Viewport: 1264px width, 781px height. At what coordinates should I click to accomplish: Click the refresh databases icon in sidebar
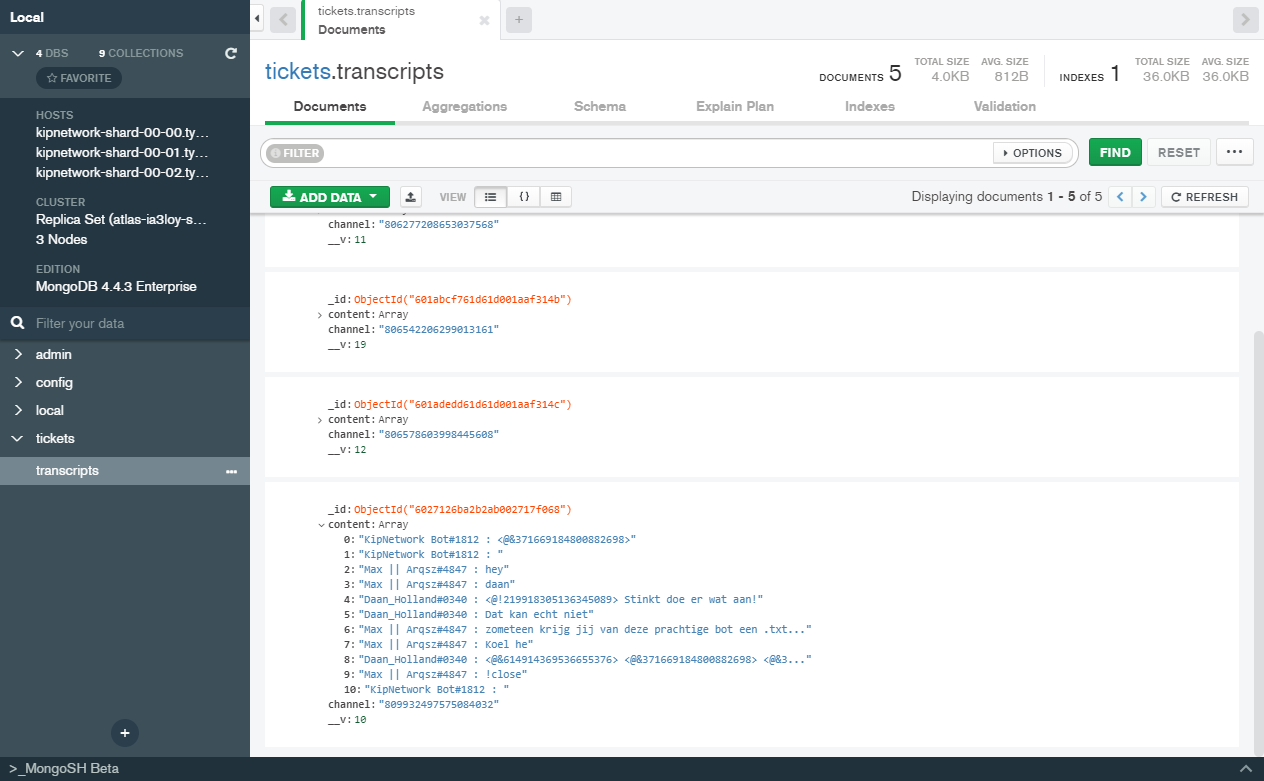(231, 53)
